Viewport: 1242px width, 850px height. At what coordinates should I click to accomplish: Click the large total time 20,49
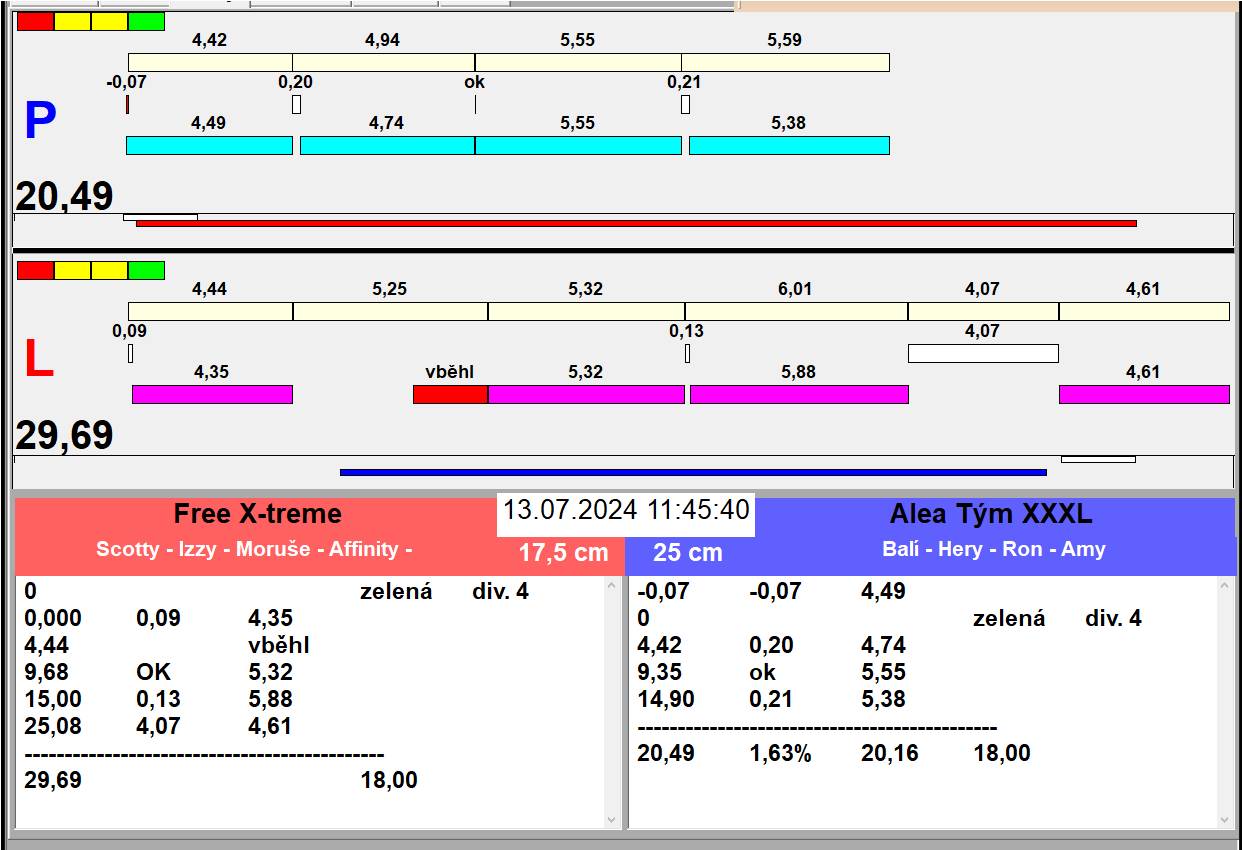[64, 196]
